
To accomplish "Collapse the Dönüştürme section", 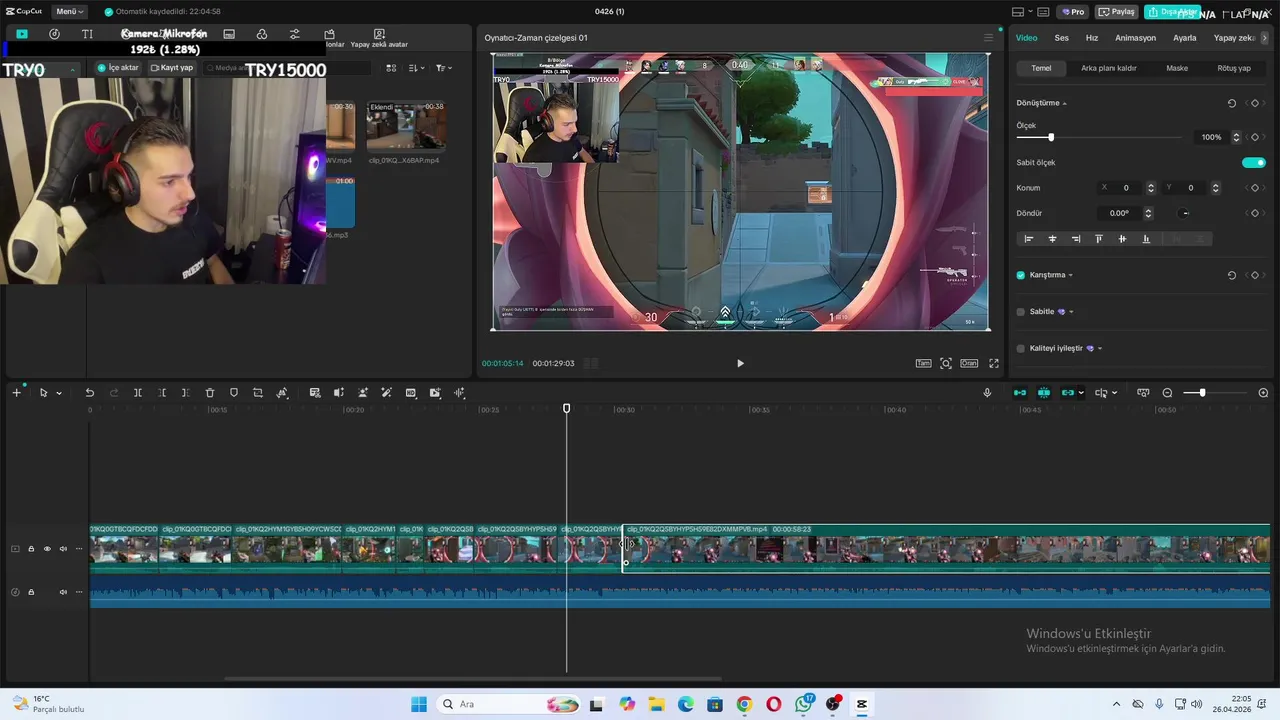I will click(1064, 103).
